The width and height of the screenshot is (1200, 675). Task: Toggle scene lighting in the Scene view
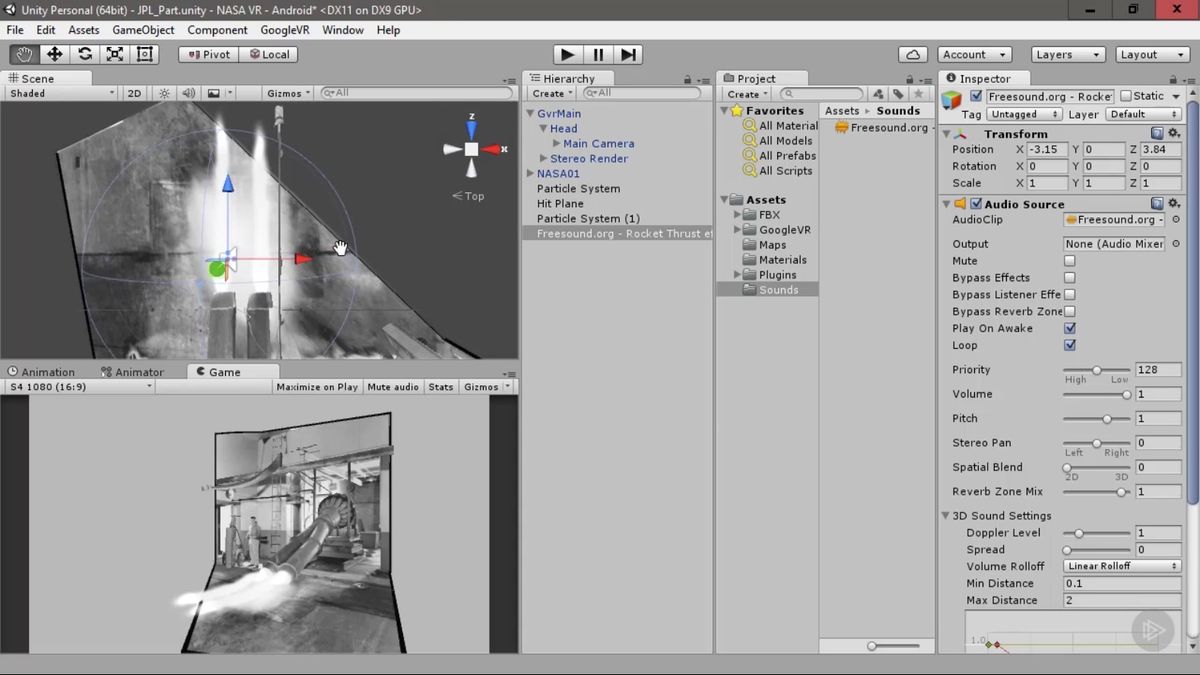pyautogui.click(x=164, y=93)
